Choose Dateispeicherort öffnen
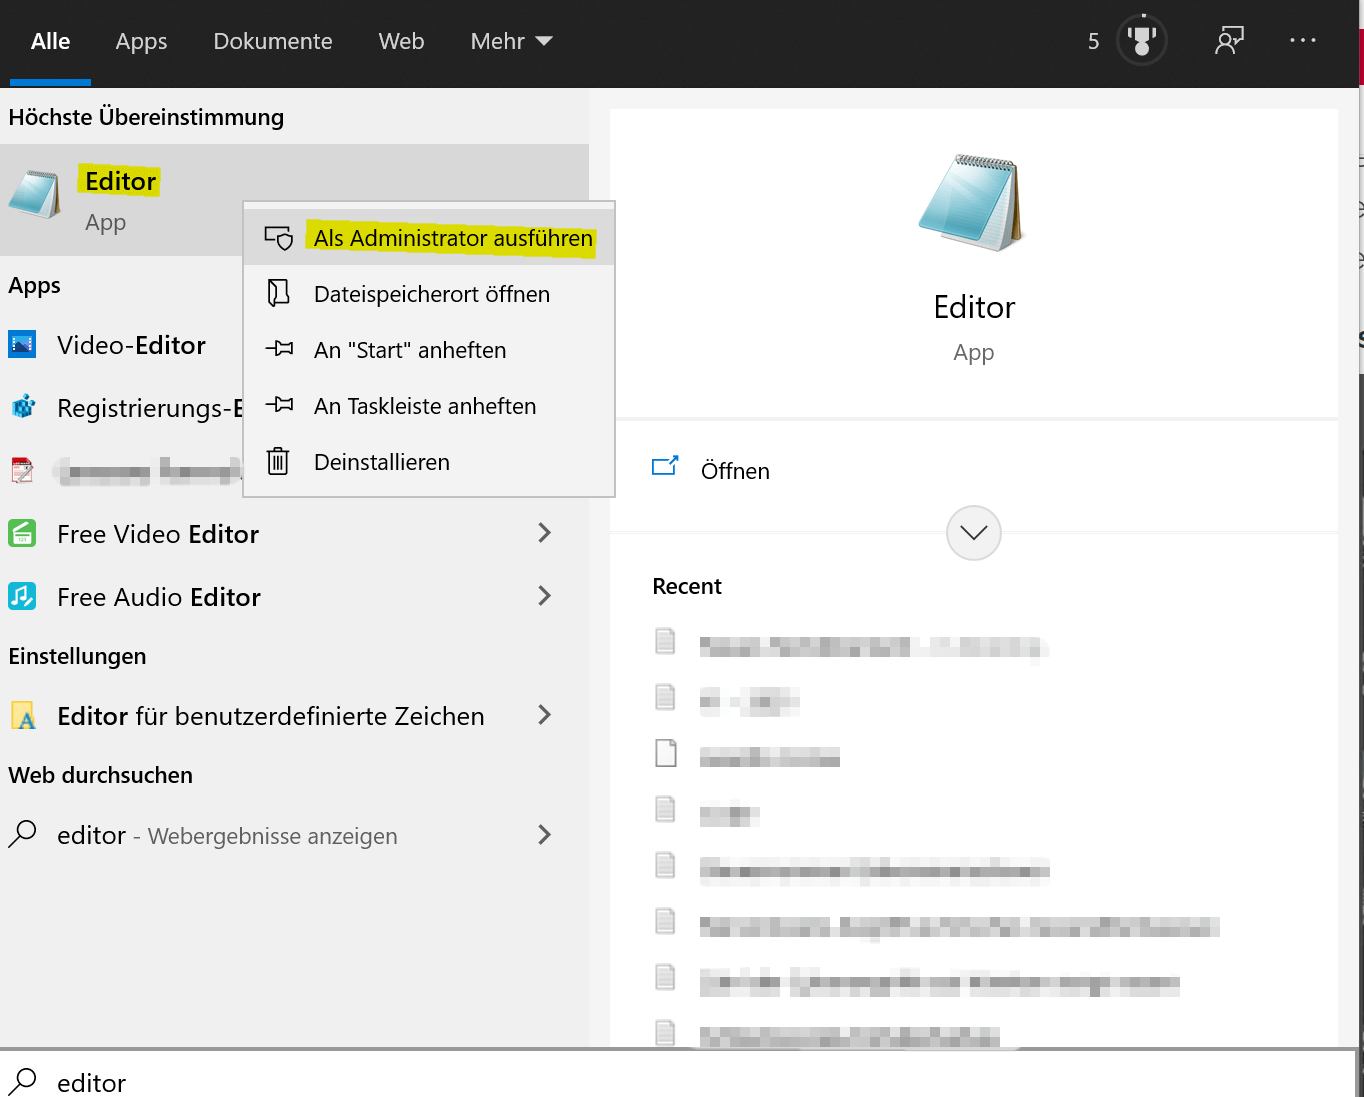Image resolution: width=1364 pixels, height=1097 pixels. coord(429,294)
